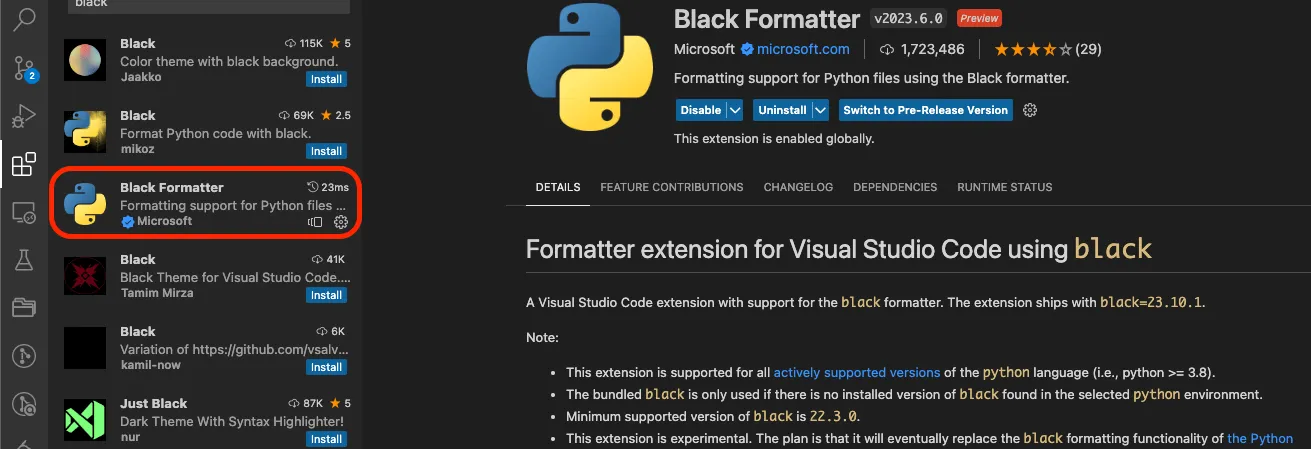Click sync-ignored icon on Black Formatter list item

(x=316, y=222)
